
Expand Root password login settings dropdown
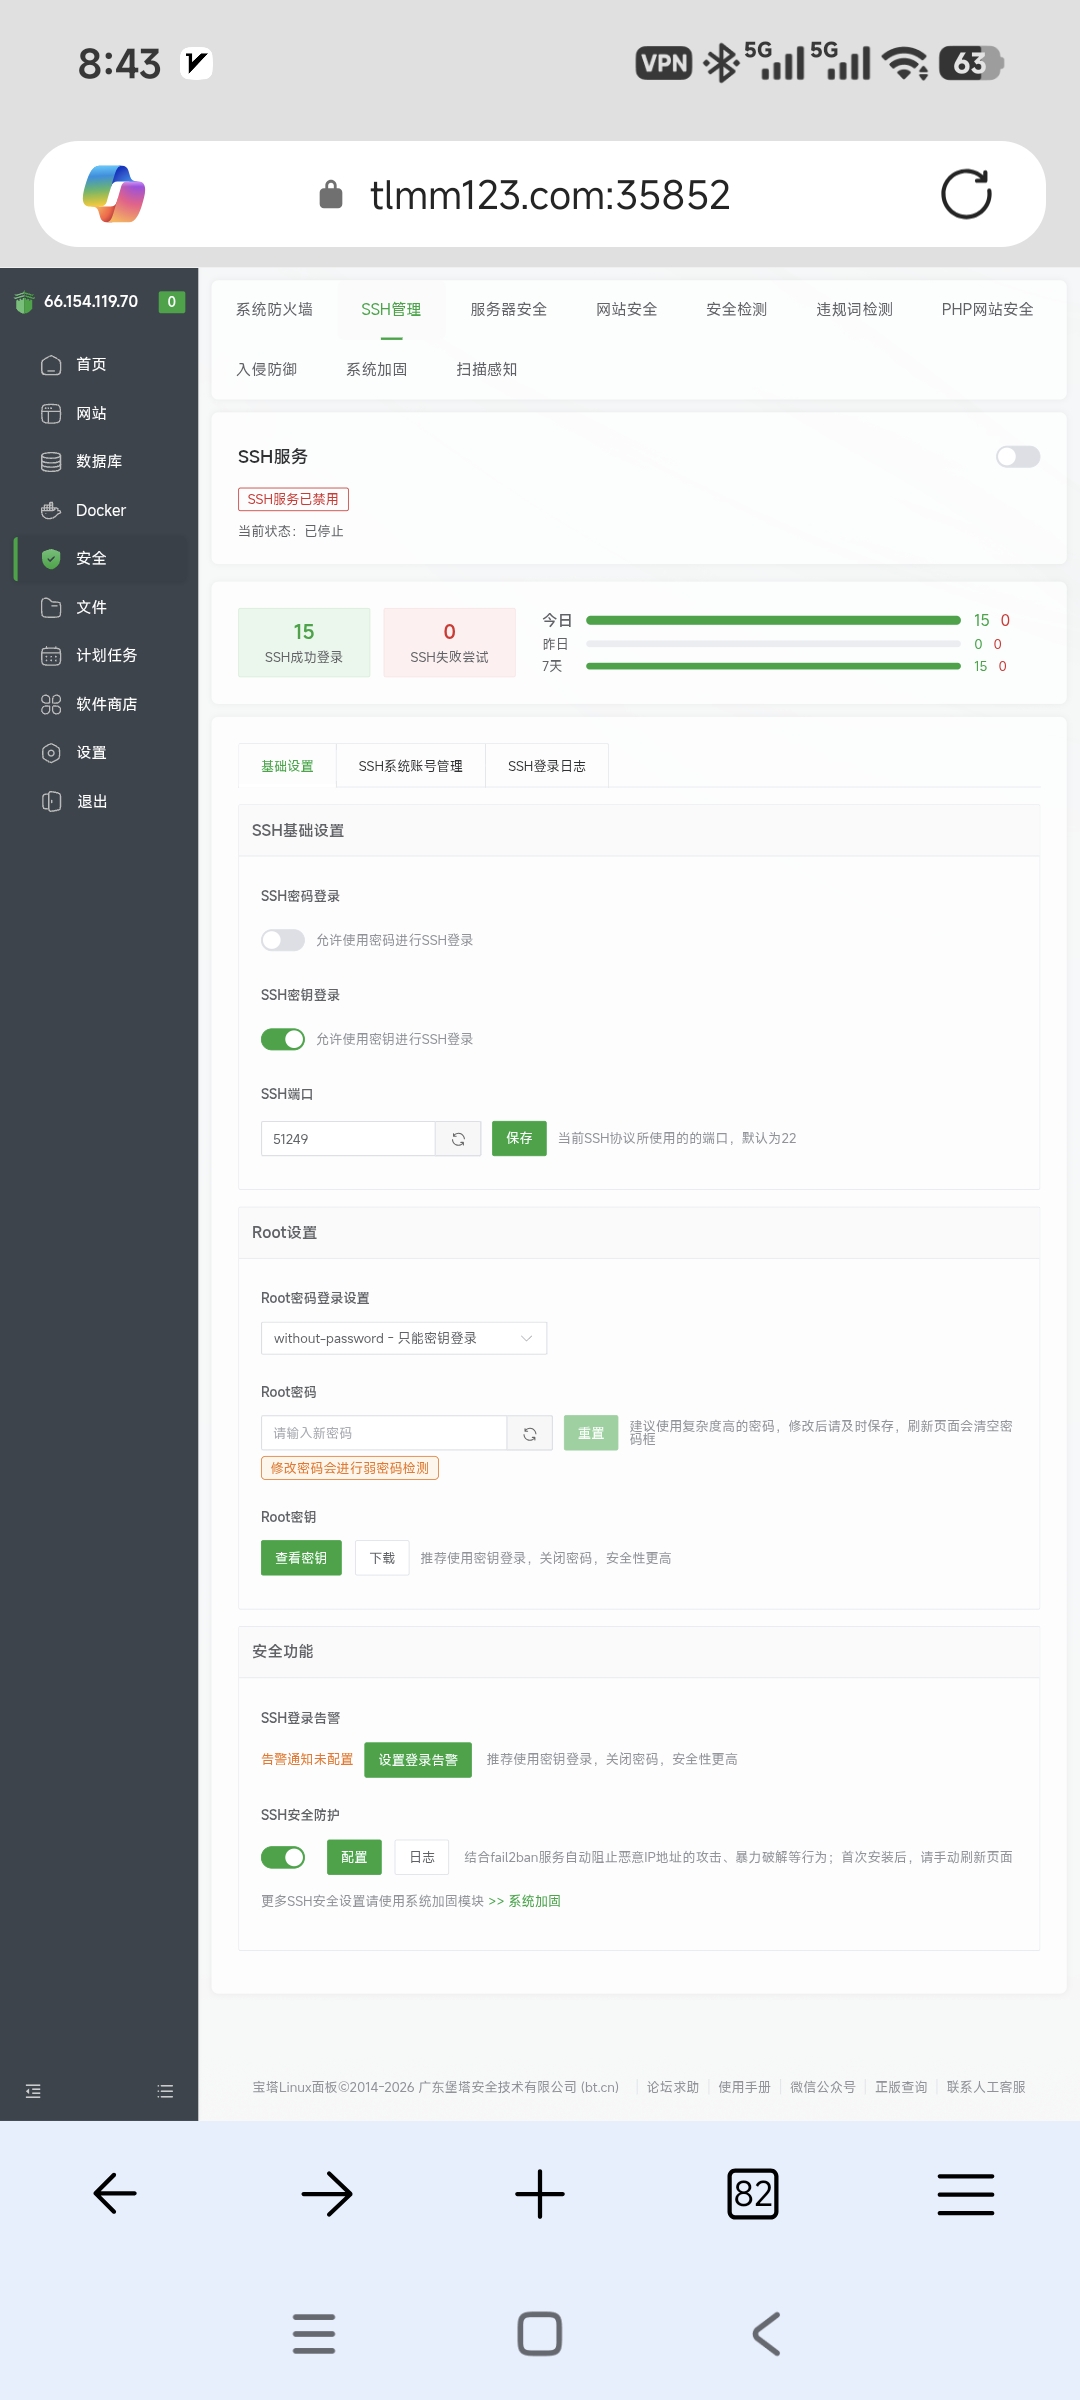pos(403,1338)
